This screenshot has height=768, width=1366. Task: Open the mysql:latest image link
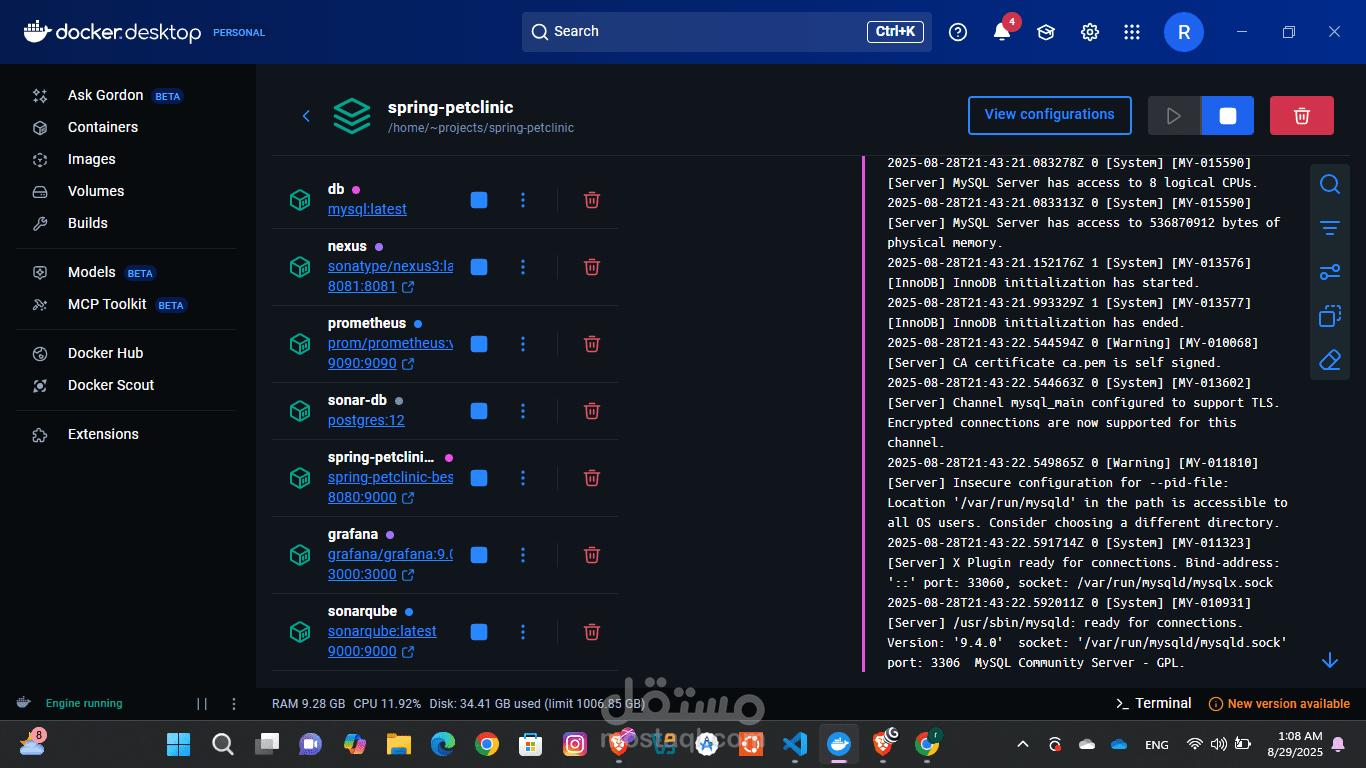(367, 209)
